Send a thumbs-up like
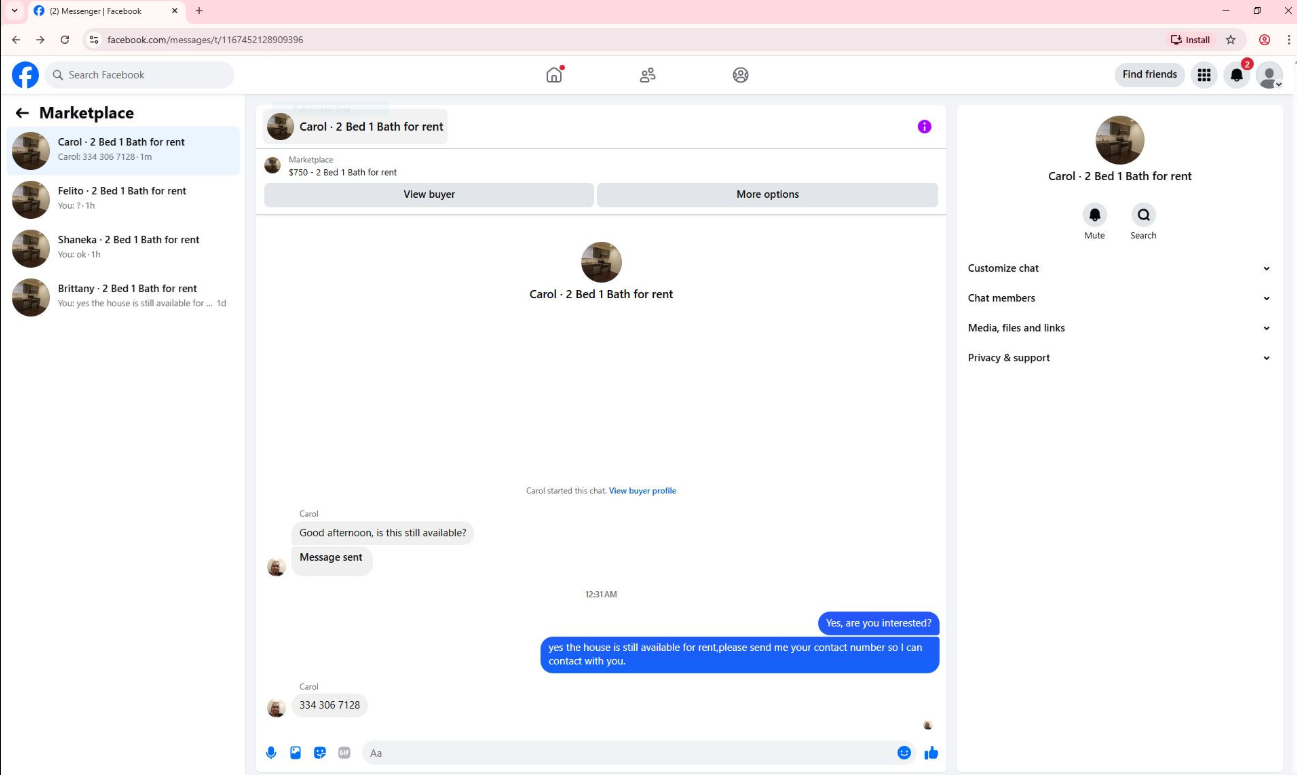The width and height of the screenshot is (1297, 775). [x=931, y=753]
